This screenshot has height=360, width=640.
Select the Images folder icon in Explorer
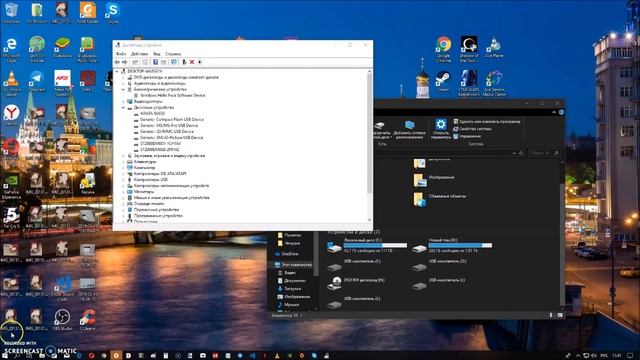coord(420,180)
